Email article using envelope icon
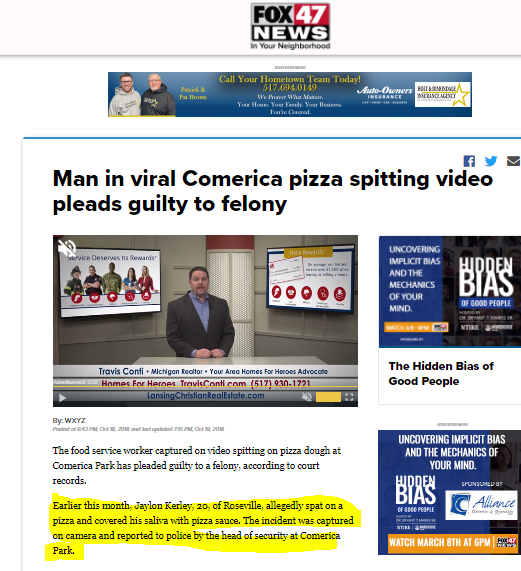The width and height of the screenshot is (521, 571). (513, 161)
